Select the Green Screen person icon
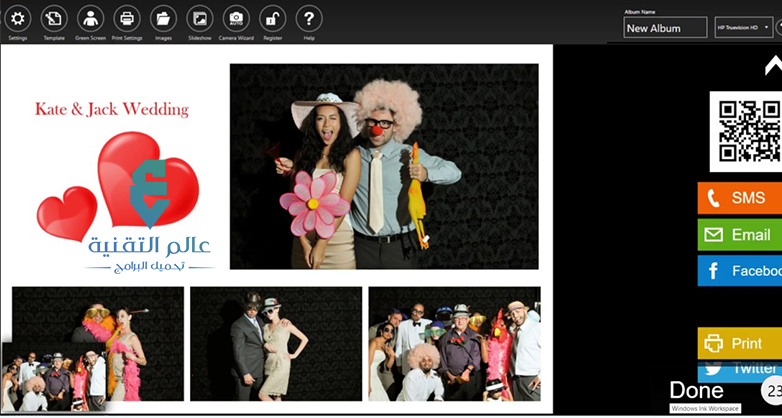This screenshot has height=418, width=782. pos(90,19)
